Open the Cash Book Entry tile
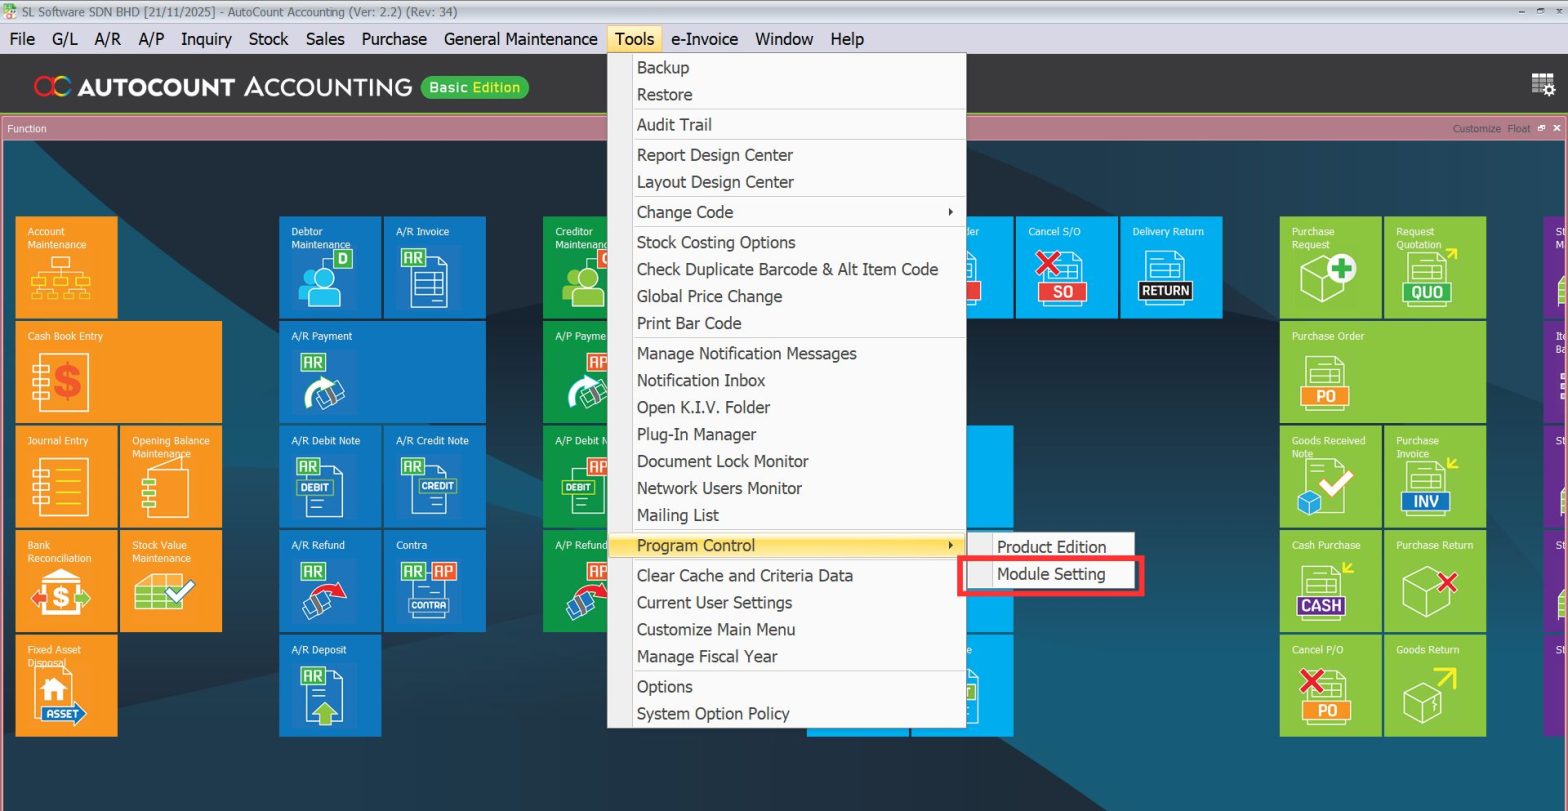1568x811 pixels. point(118,372)
